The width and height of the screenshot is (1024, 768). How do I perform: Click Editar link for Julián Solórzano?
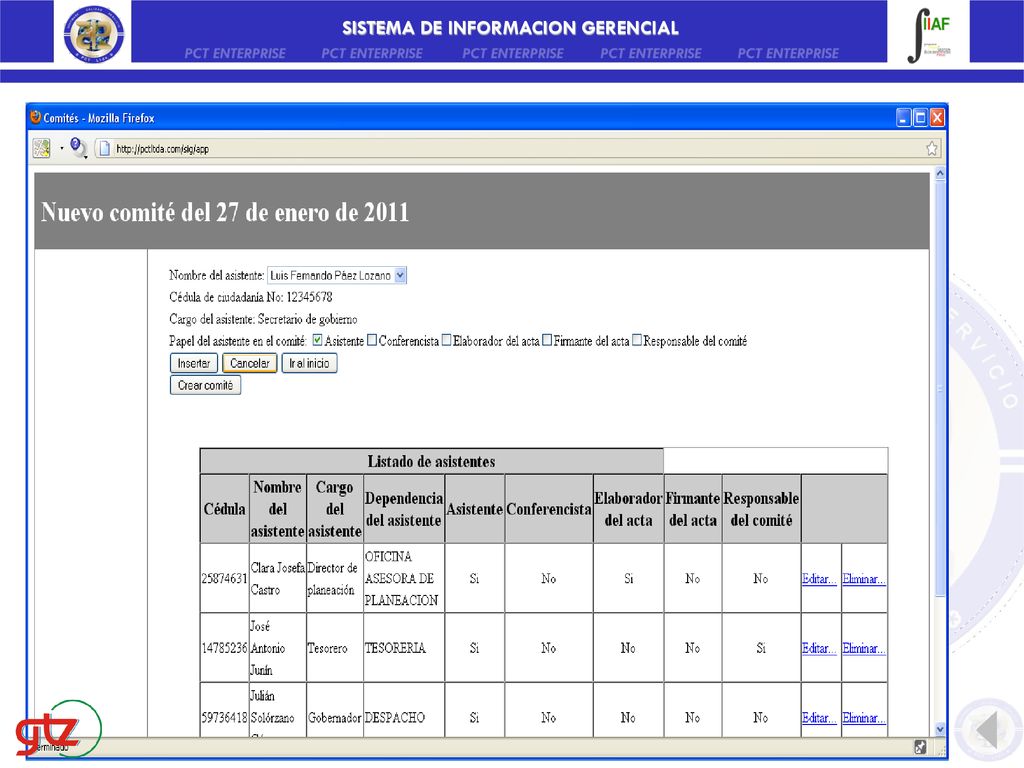(x=819, y=718)
